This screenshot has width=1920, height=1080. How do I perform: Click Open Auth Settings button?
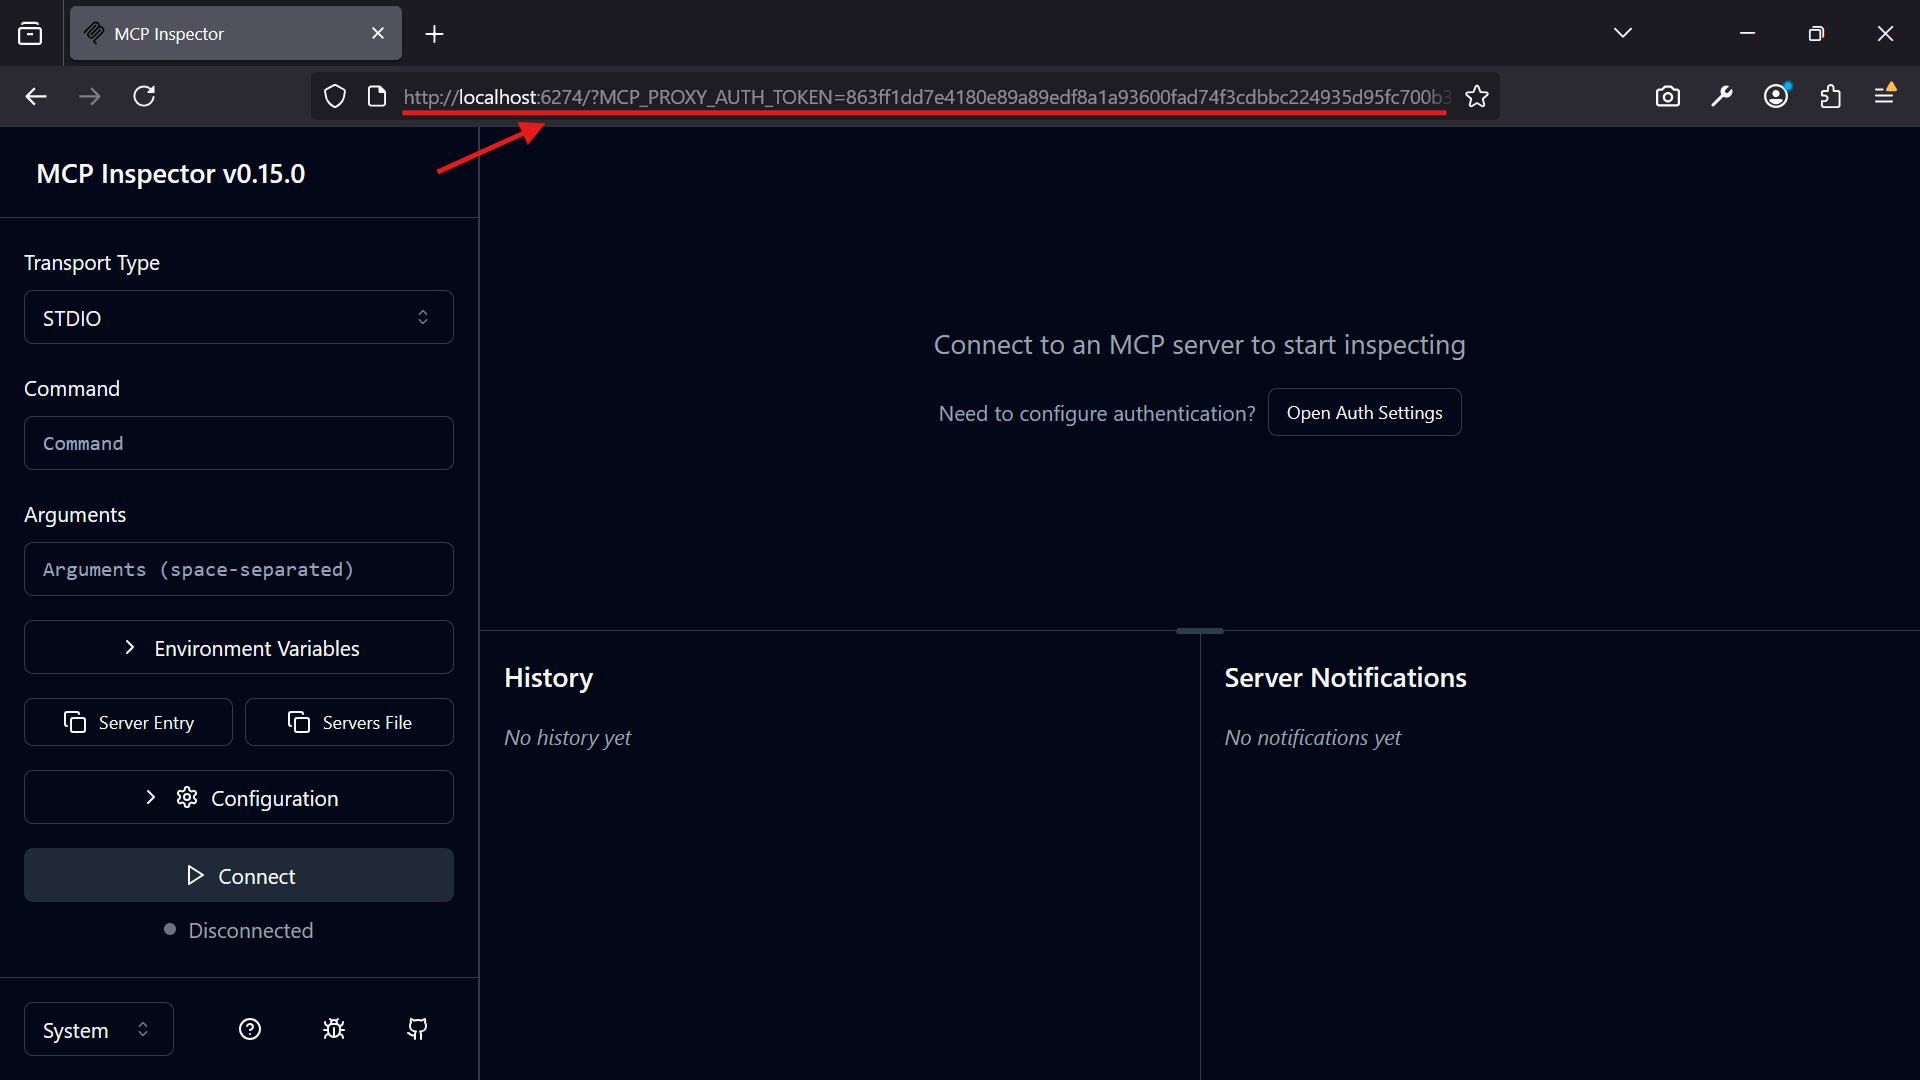[1364, 412]
